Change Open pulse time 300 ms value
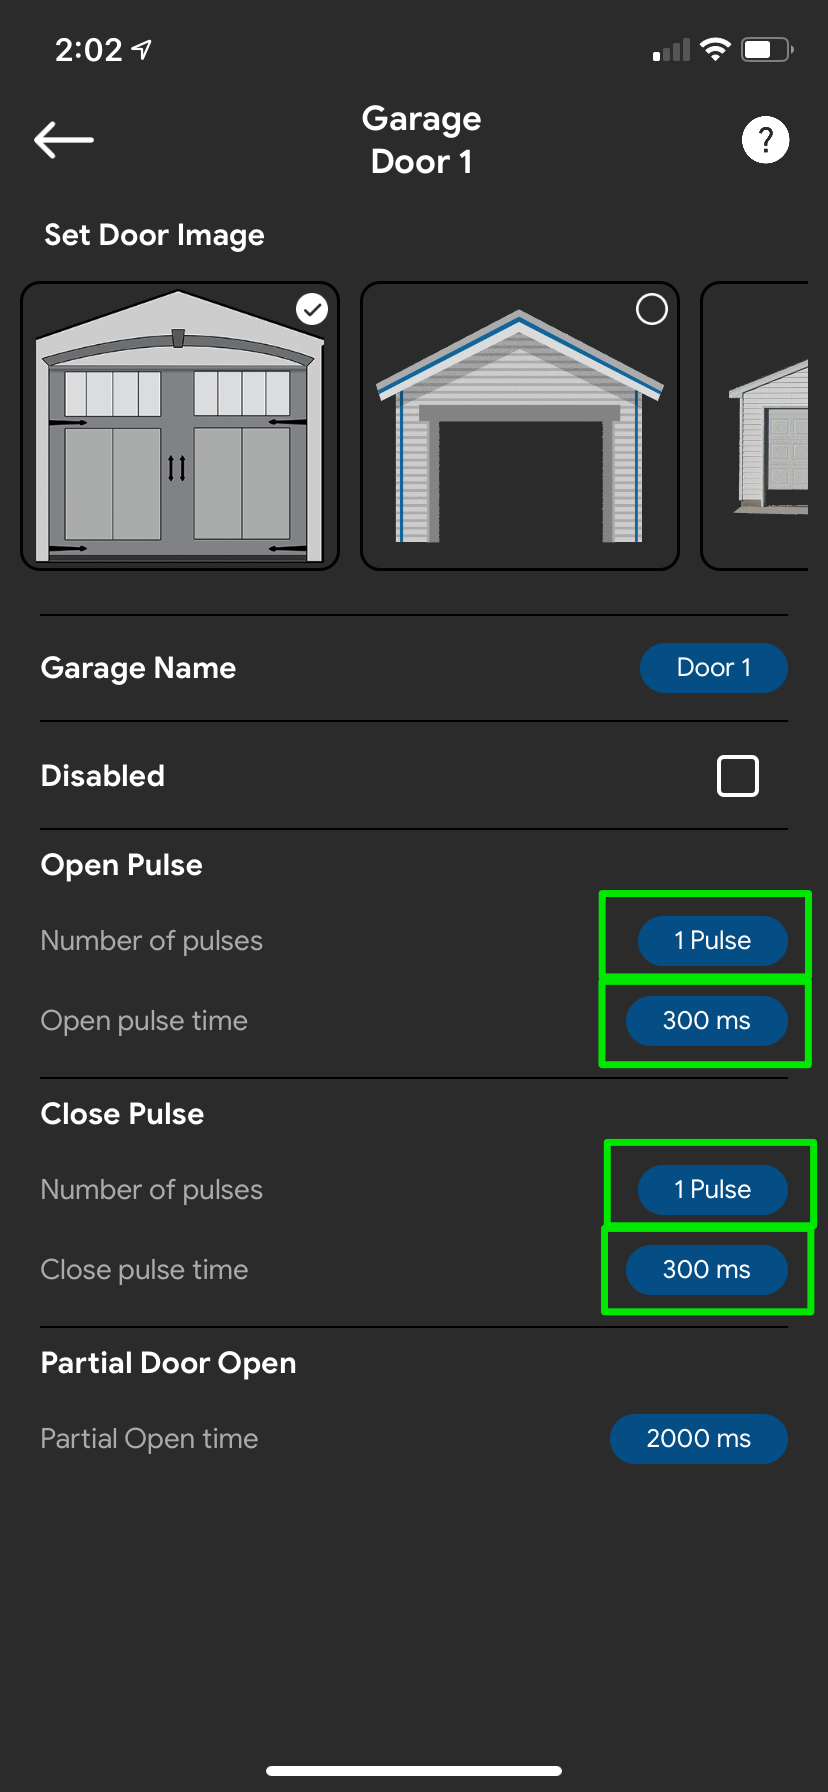Screen dimensions: 828x1792 coord(707,1021)
